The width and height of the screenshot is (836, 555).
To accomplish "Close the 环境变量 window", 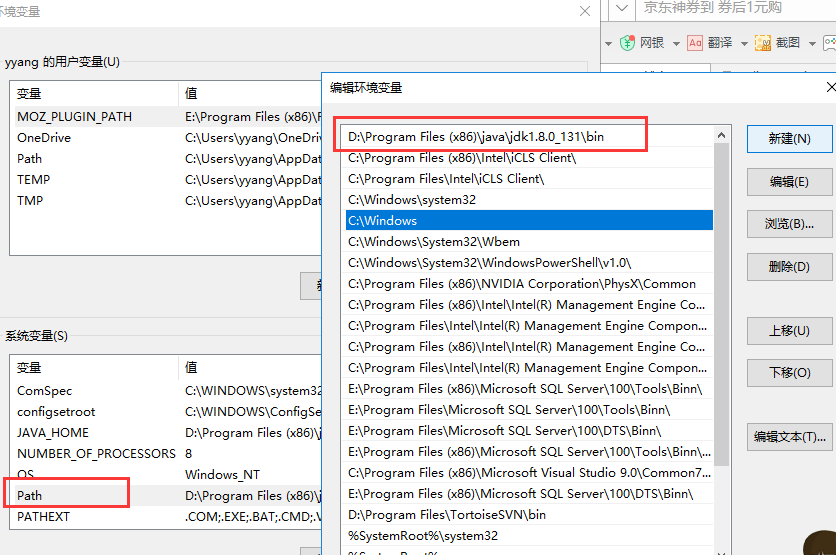I will click(x=585, y=11).
